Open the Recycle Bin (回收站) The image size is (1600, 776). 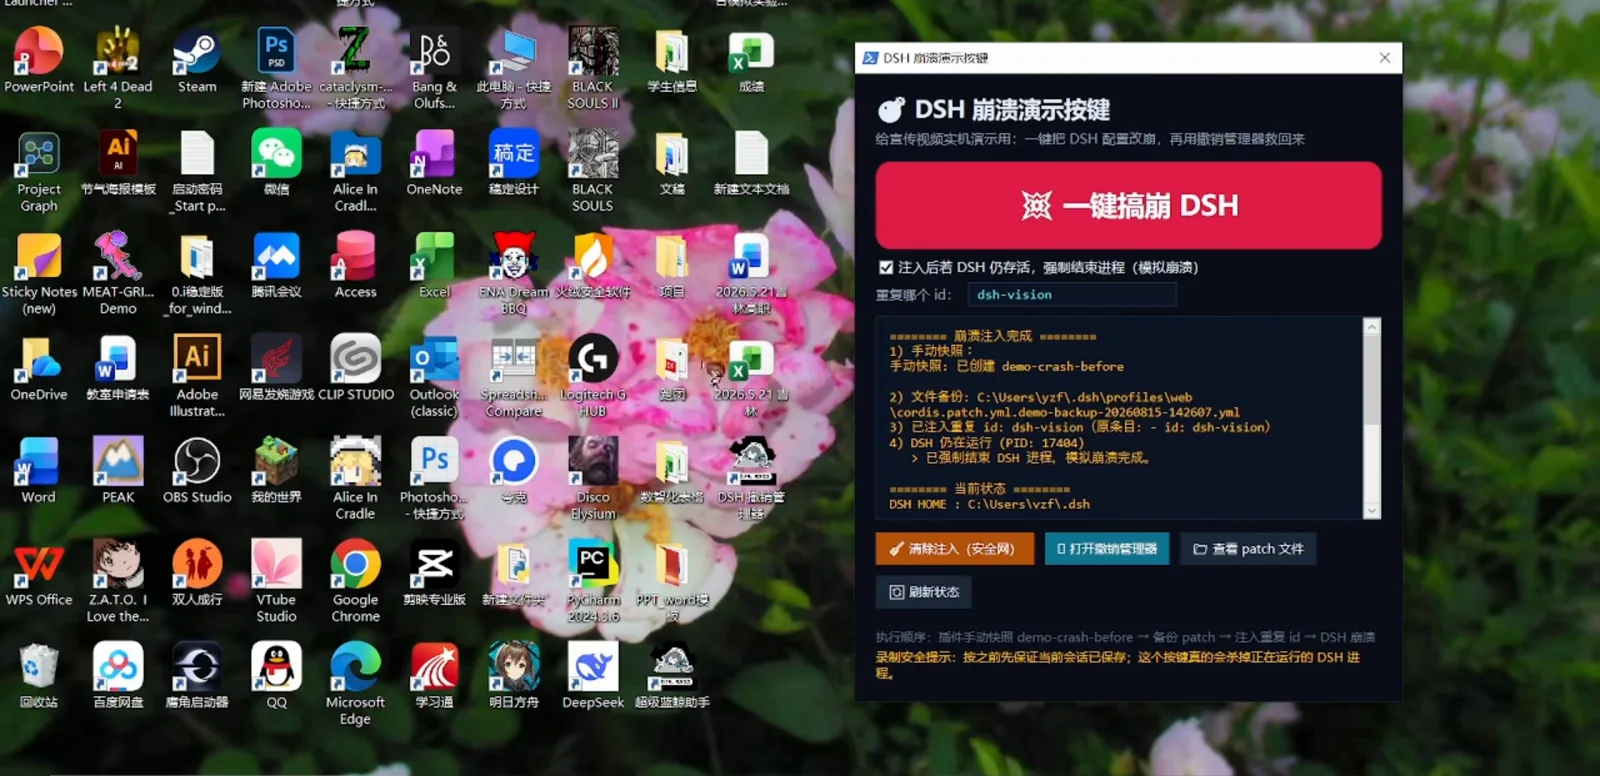[39, 676]
